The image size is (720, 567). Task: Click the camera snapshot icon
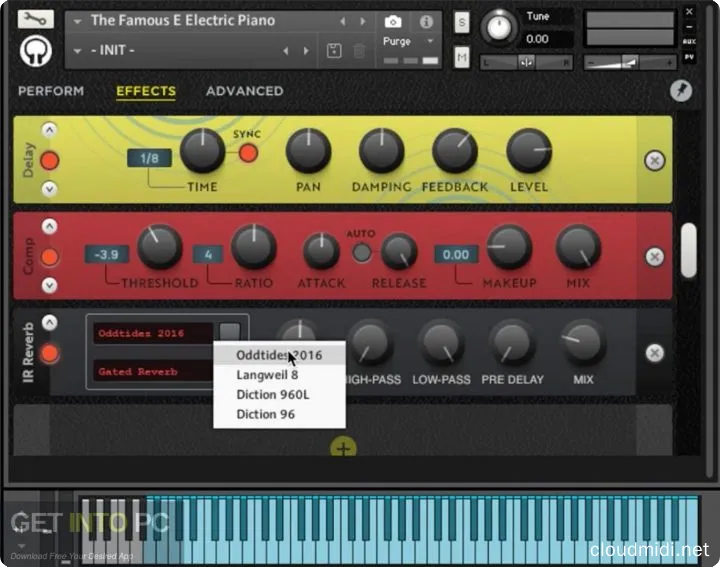pos(393,21)
